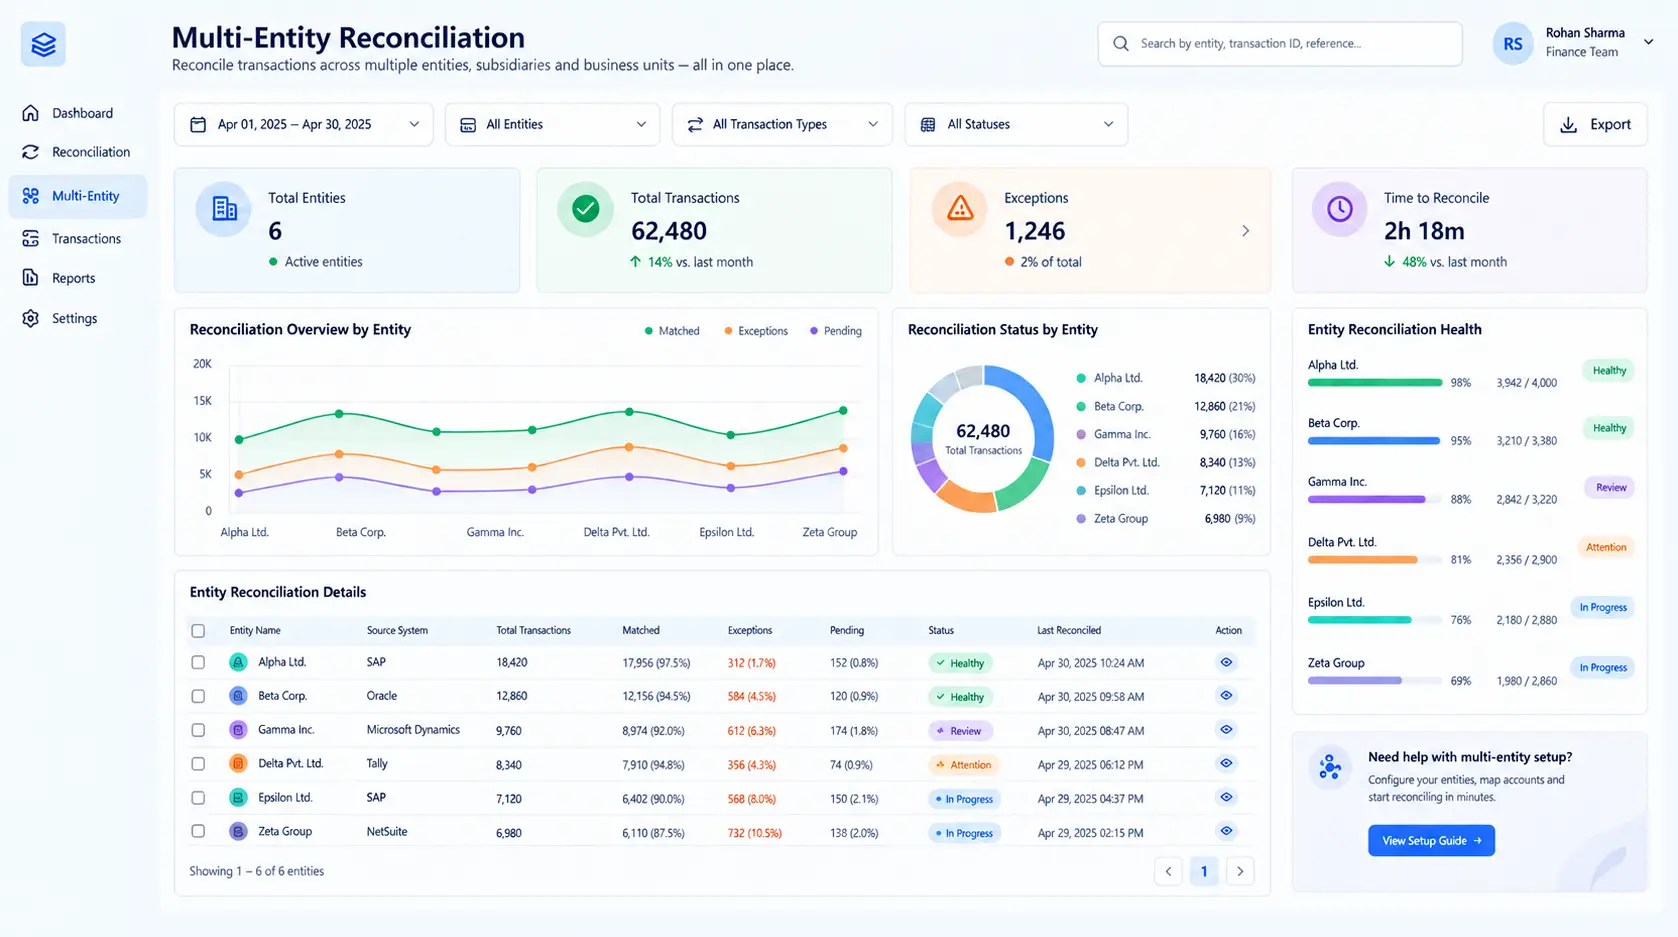
Task: Go to next page in pagination
Action: pos(1240,871)
